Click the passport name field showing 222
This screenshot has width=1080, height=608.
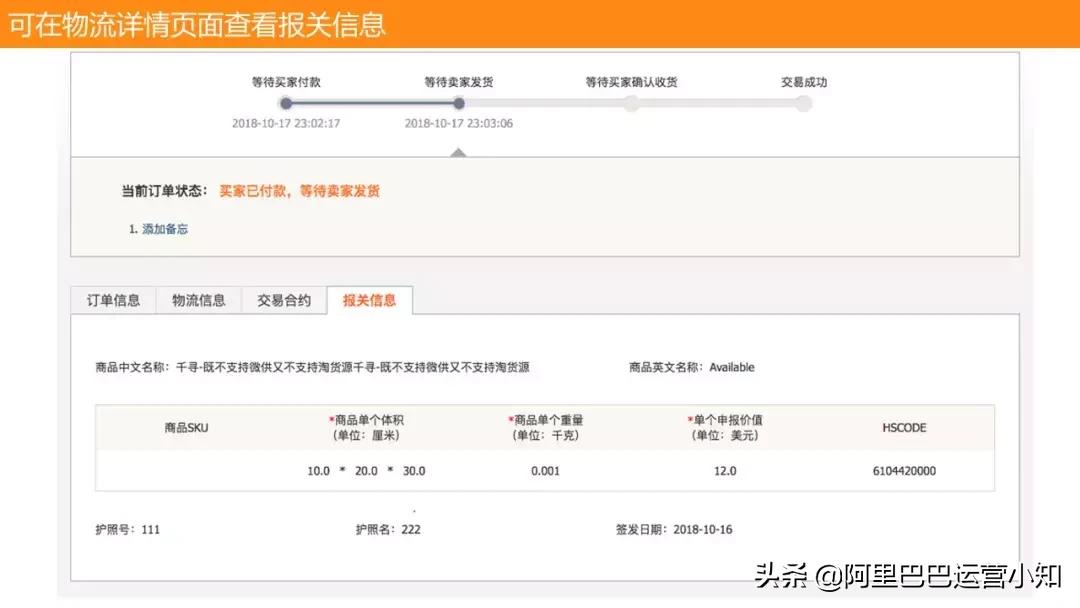tap(412, 530)
